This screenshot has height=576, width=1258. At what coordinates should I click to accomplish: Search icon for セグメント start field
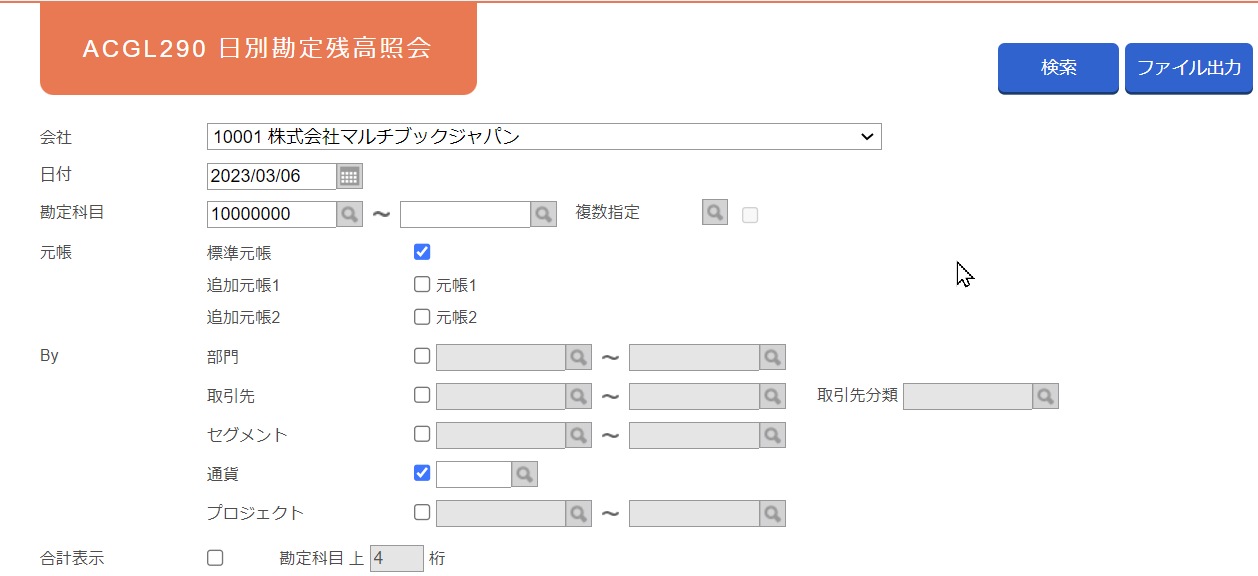pyautogui.click(x=579, y=435)
